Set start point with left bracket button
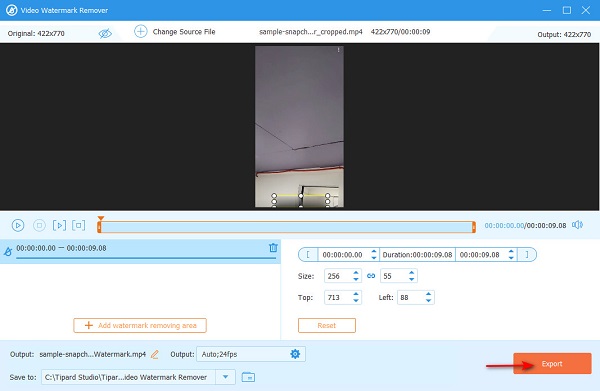 [x=308, y=255]
